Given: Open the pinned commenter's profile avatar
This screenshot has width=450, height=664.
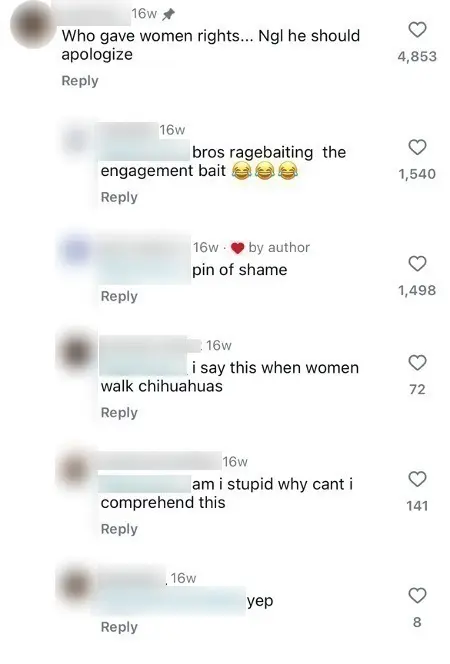Looking at the screenshot, I should pyautogui.click(x=32, y=26).
